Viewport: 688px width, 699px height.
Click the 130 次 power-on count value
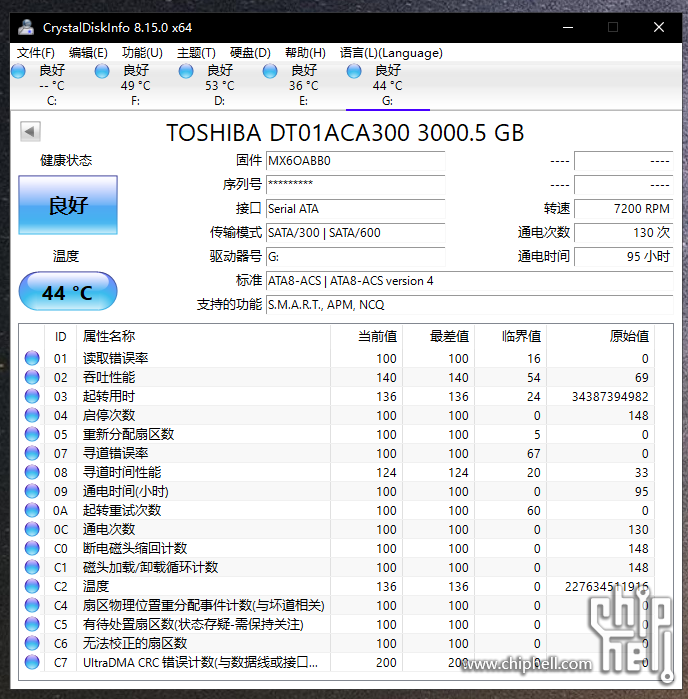pos(623,233)
